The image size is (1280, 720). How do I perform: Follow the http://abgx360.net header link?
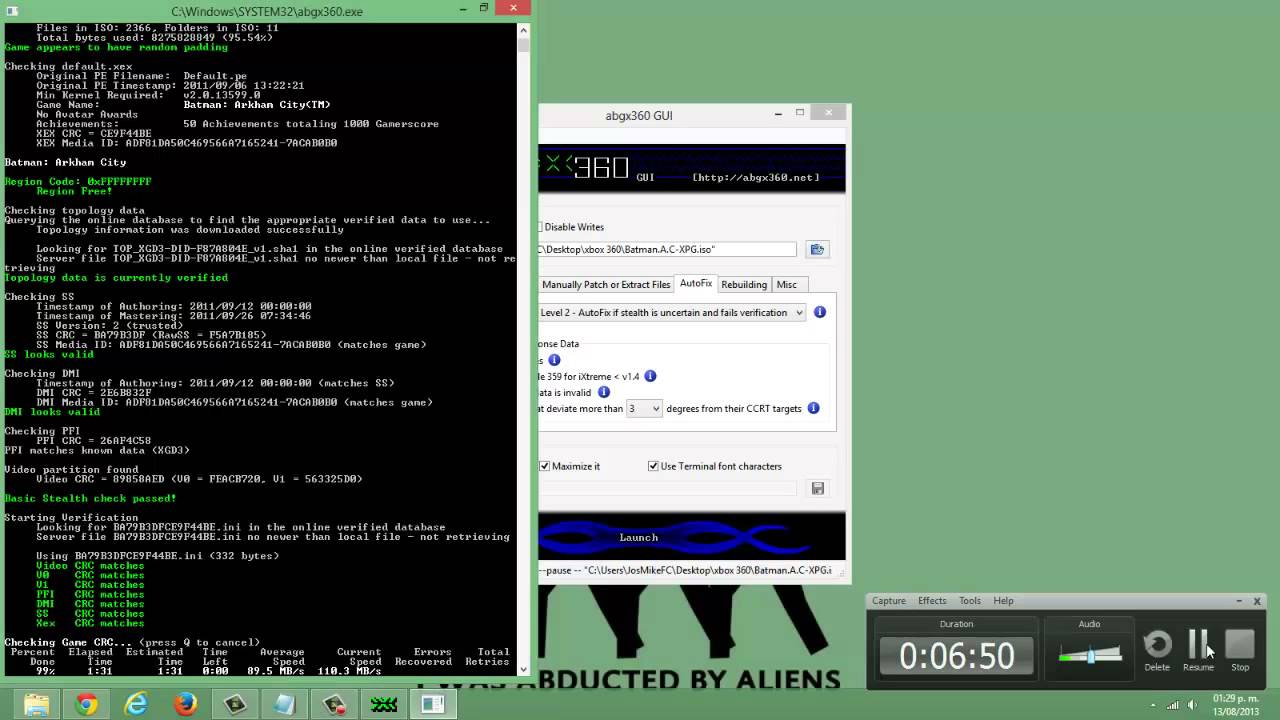coord(756,177)
